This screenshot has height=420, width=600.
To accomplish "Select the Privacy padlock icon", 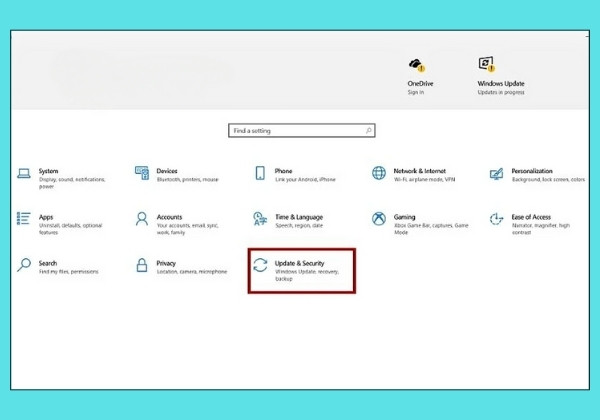I will (142, 265).
